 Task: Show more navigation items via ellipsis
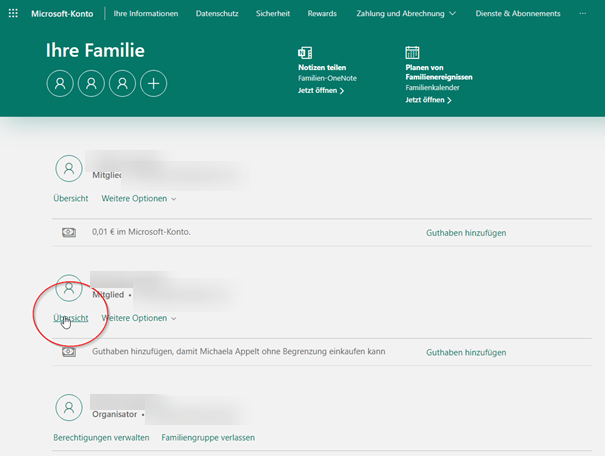(x=583, y=14)
